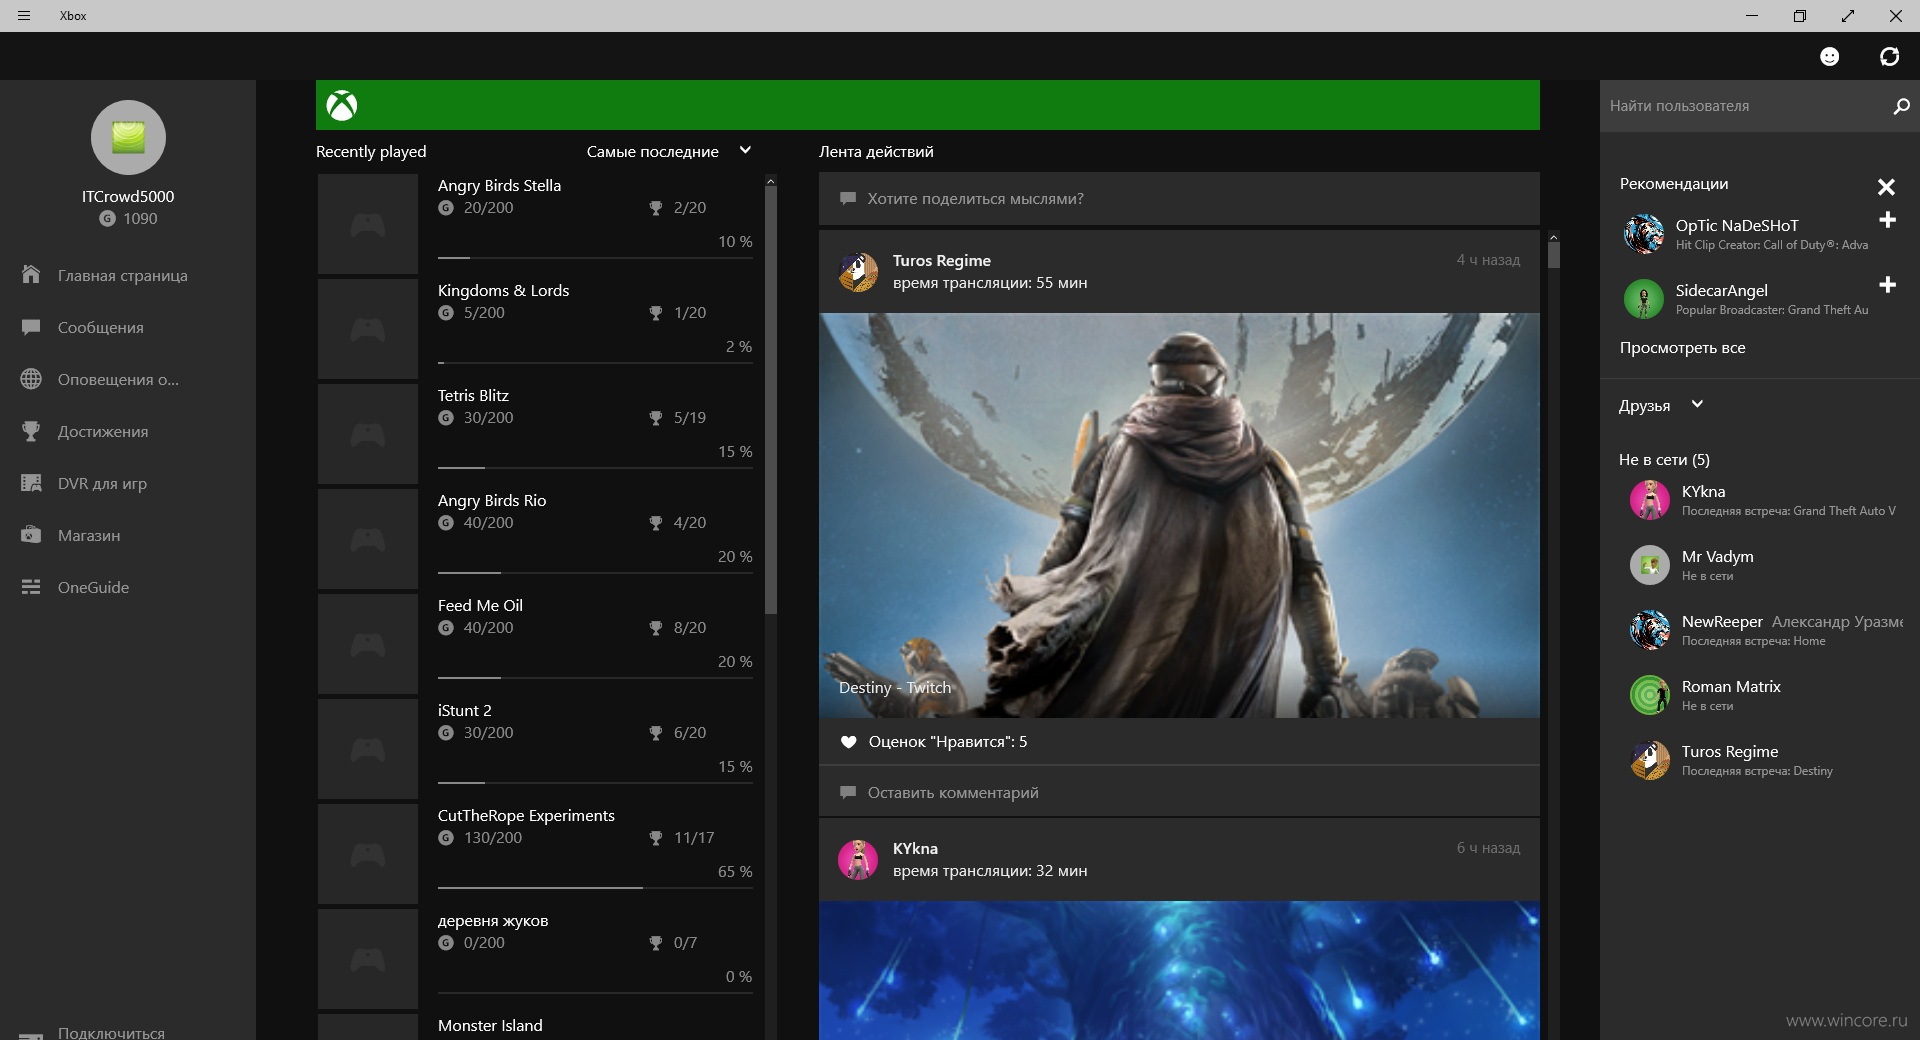Expand the Друзья filter dropdown

tap(1661, 405)
